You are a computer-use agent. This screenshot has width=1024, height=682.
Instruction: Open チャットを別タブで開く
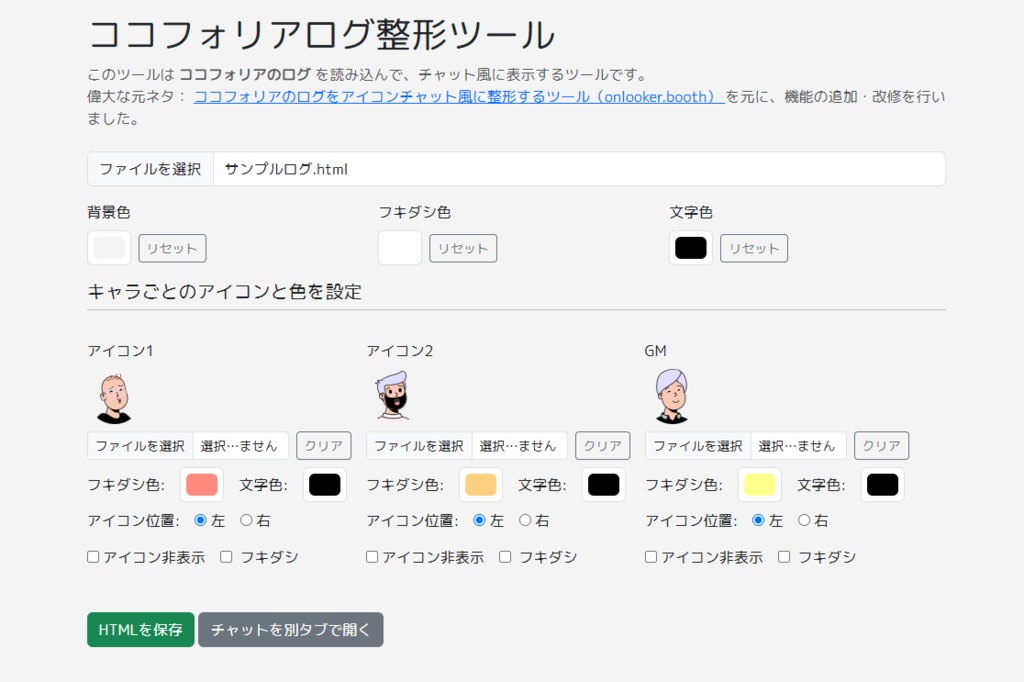[x=290, y=629]
